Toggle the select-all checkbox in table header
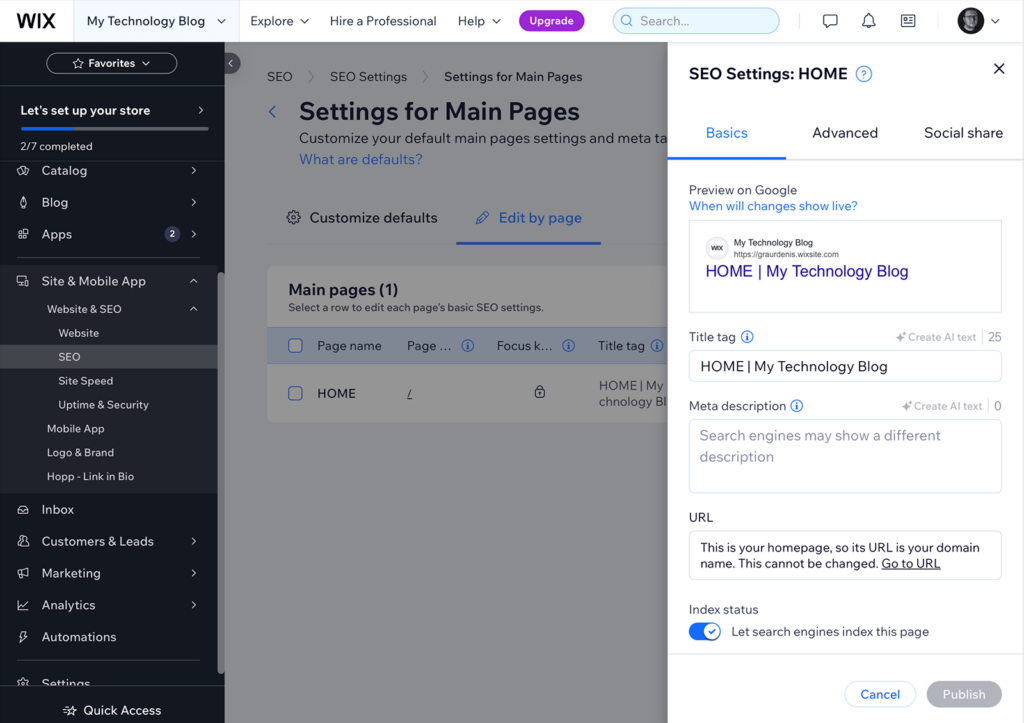1024x723 pixels. [x=295, y=345]
